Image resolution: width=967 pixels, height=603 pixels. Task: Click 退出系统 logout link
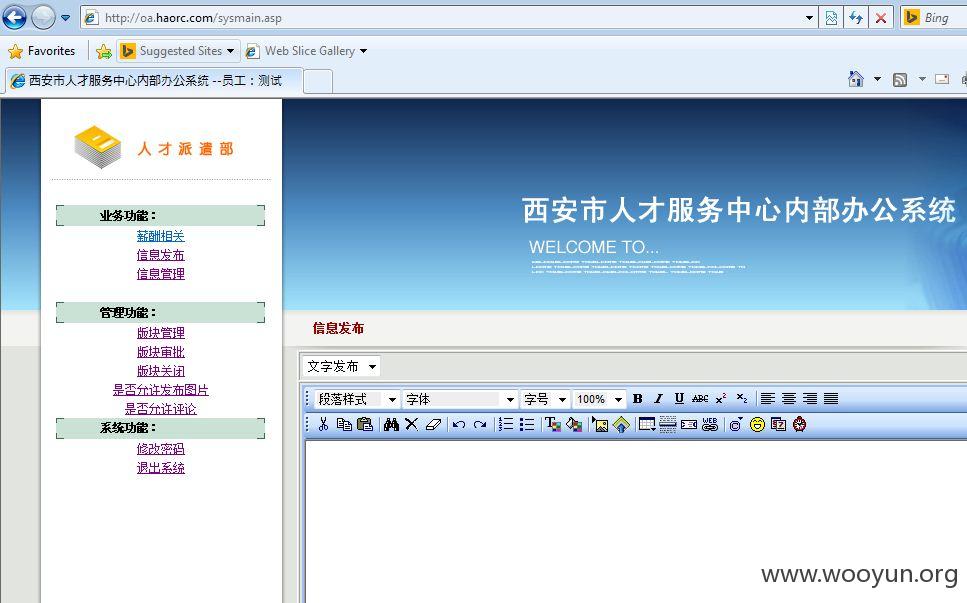160,467
